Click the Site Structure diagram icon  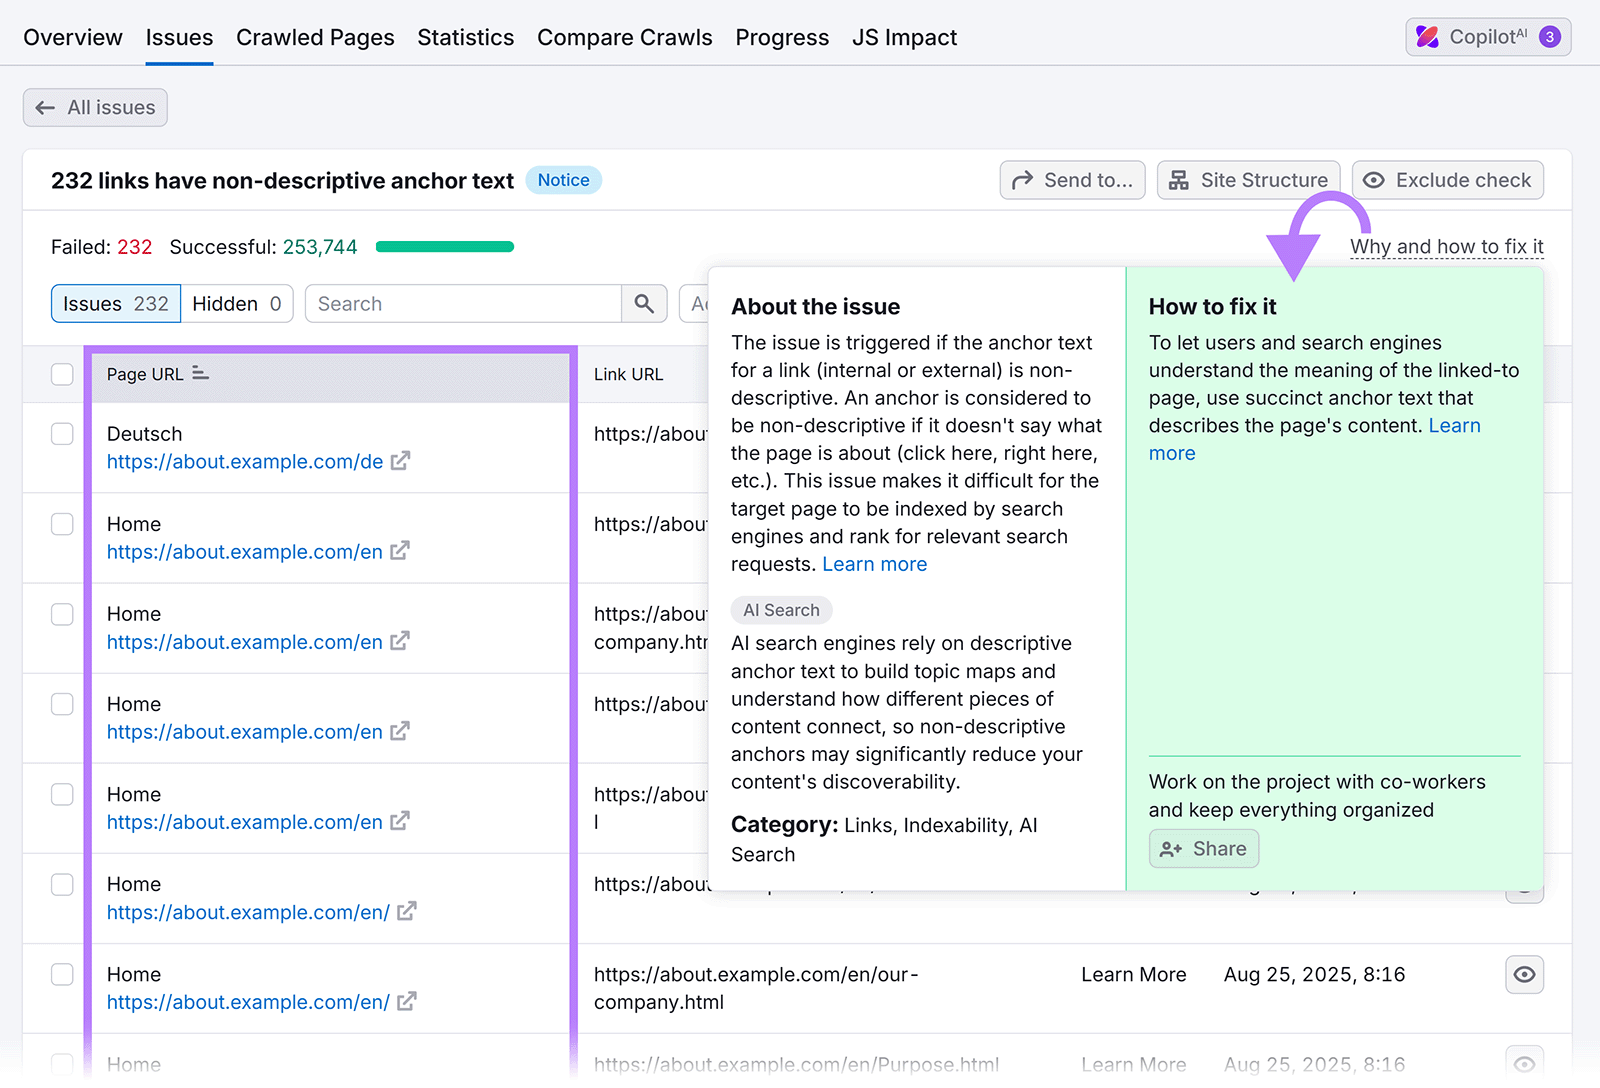(1179, 180)
